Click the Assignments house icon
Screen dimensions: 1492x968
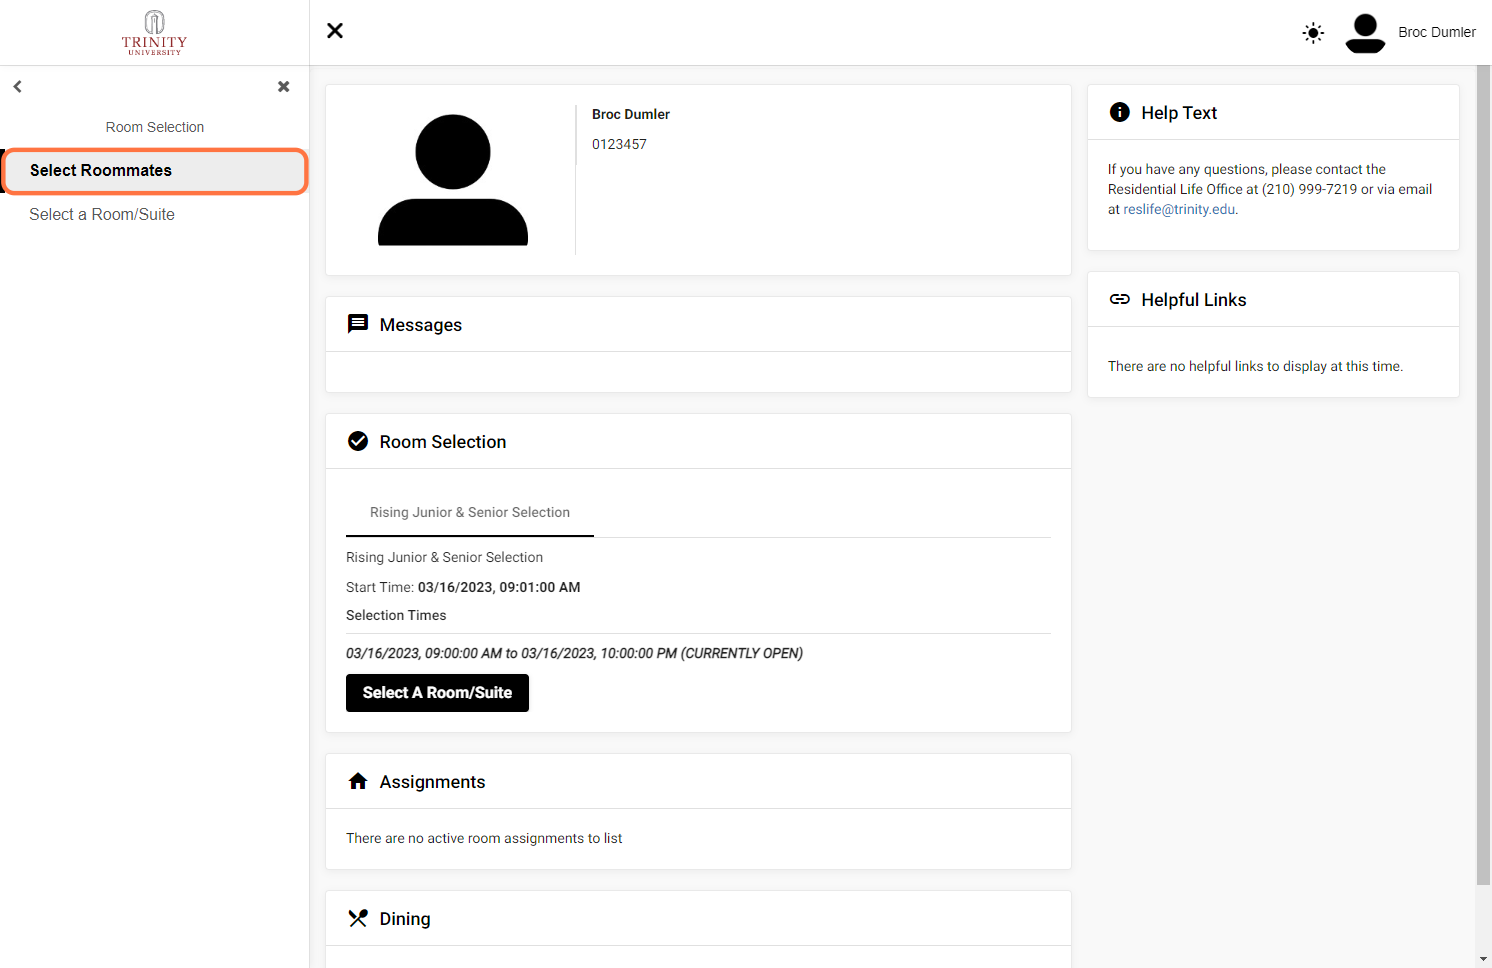(x=358, y=781)
